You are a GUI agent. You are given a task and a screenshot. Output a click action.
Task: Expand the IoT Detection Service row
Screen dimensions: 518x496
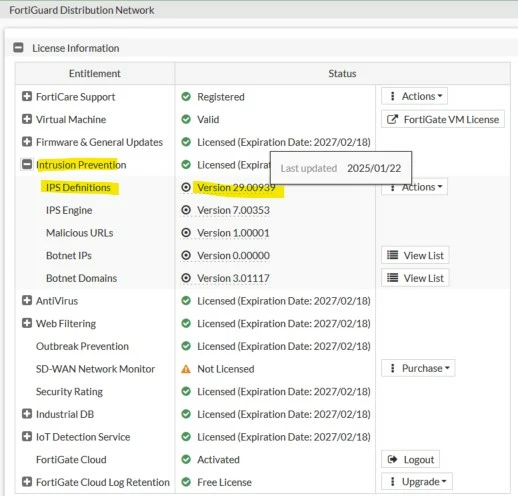pyautogui.click(x=27, y=436)
